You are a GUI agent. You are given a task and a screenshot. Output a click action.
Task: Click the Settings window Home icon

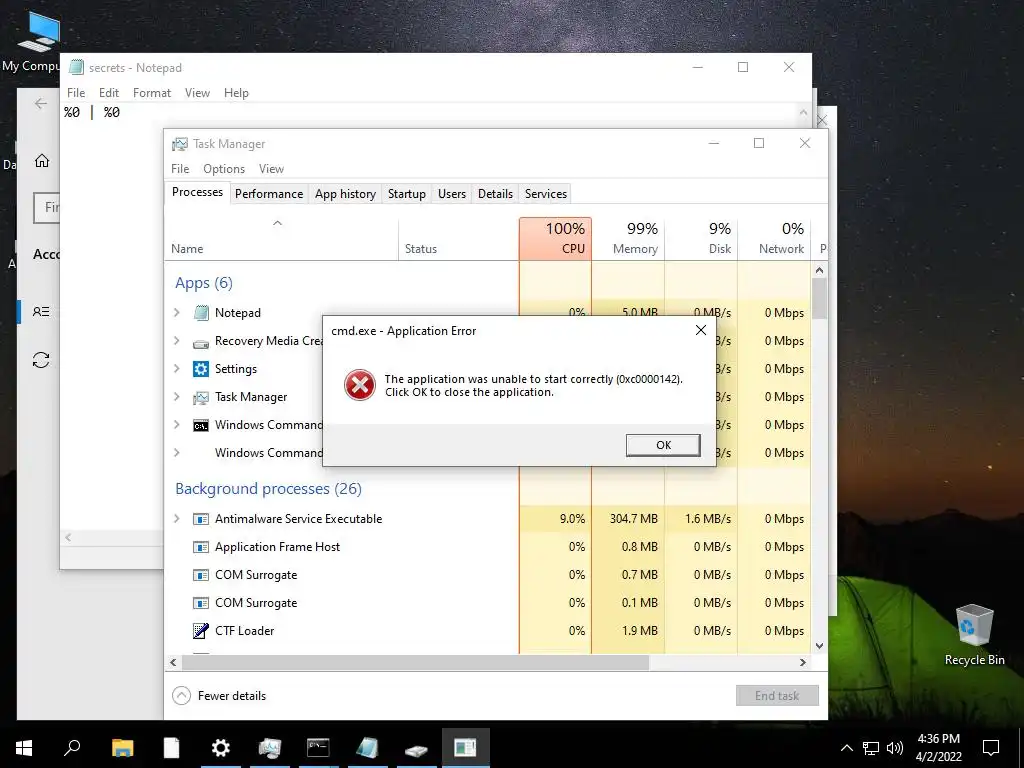(x=42, y=161)
